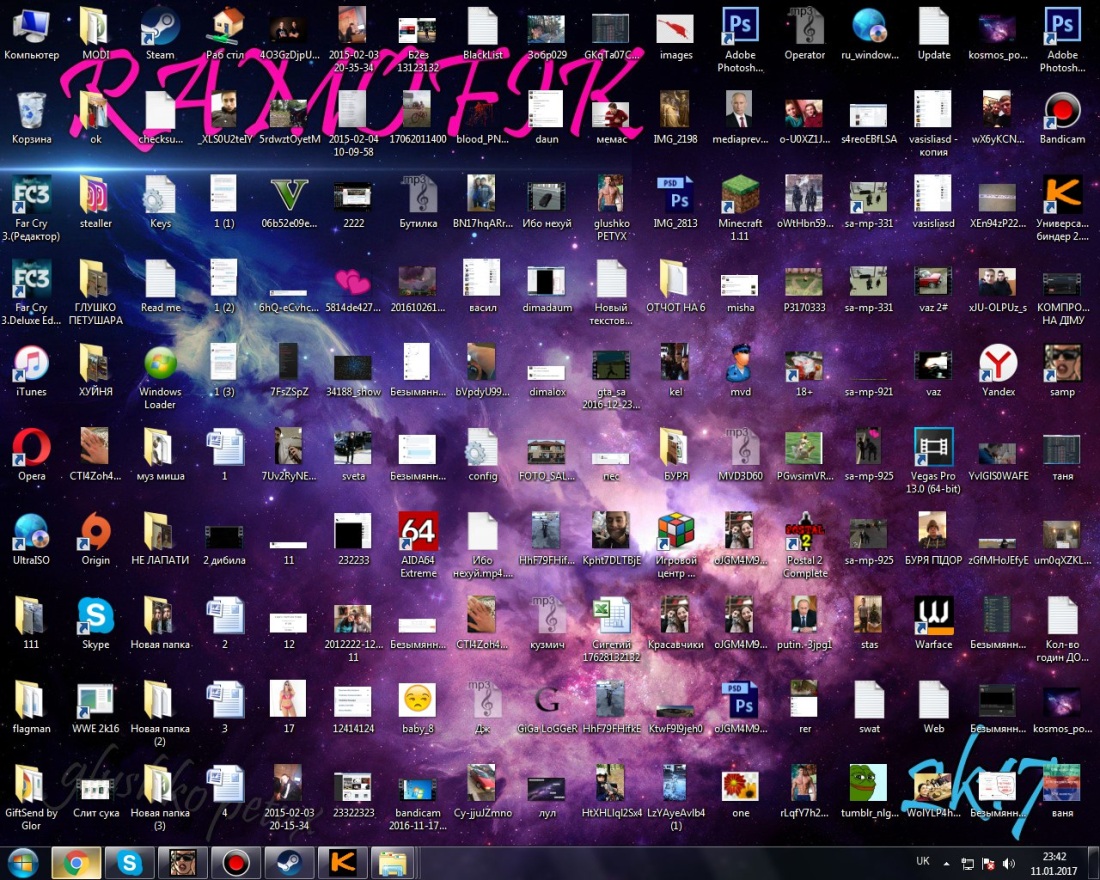Select the Minecraft 1.11 shortcut
The width and height of the screenshot is (1100, 880).
tap(741, 195)
